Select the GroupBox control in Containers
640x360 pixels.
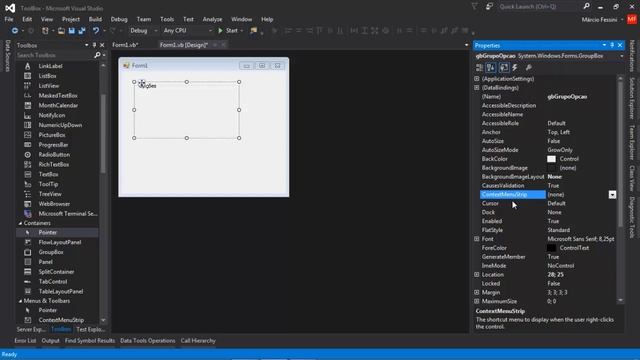pos(51,252)
